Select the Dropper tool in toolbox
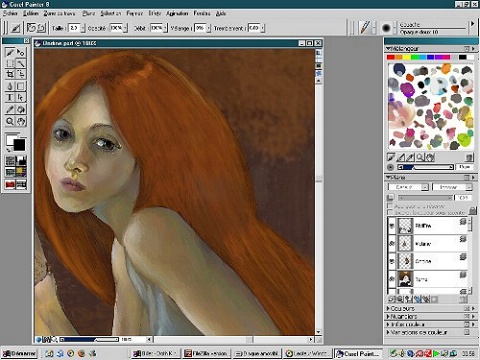 10,109
